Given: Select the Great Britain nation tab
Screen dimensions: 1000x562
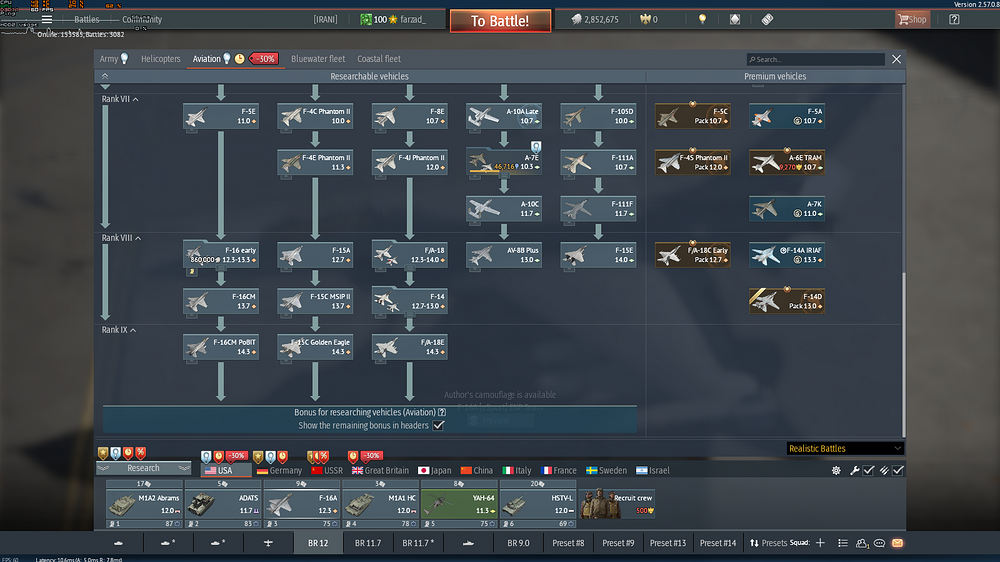Looking at the screenshot, I should click(x=380, y=470).
